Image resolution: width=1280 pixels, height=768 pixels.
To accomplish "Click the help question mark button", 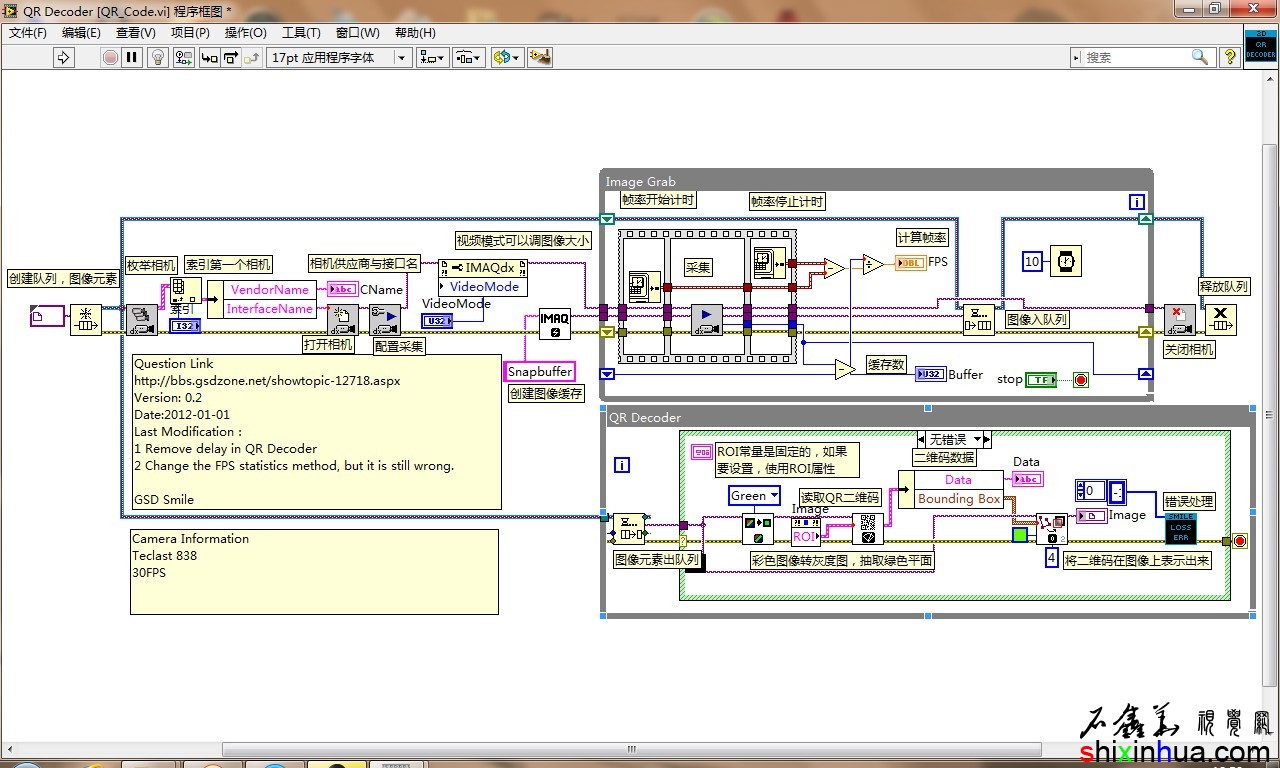I will 1229,58.
